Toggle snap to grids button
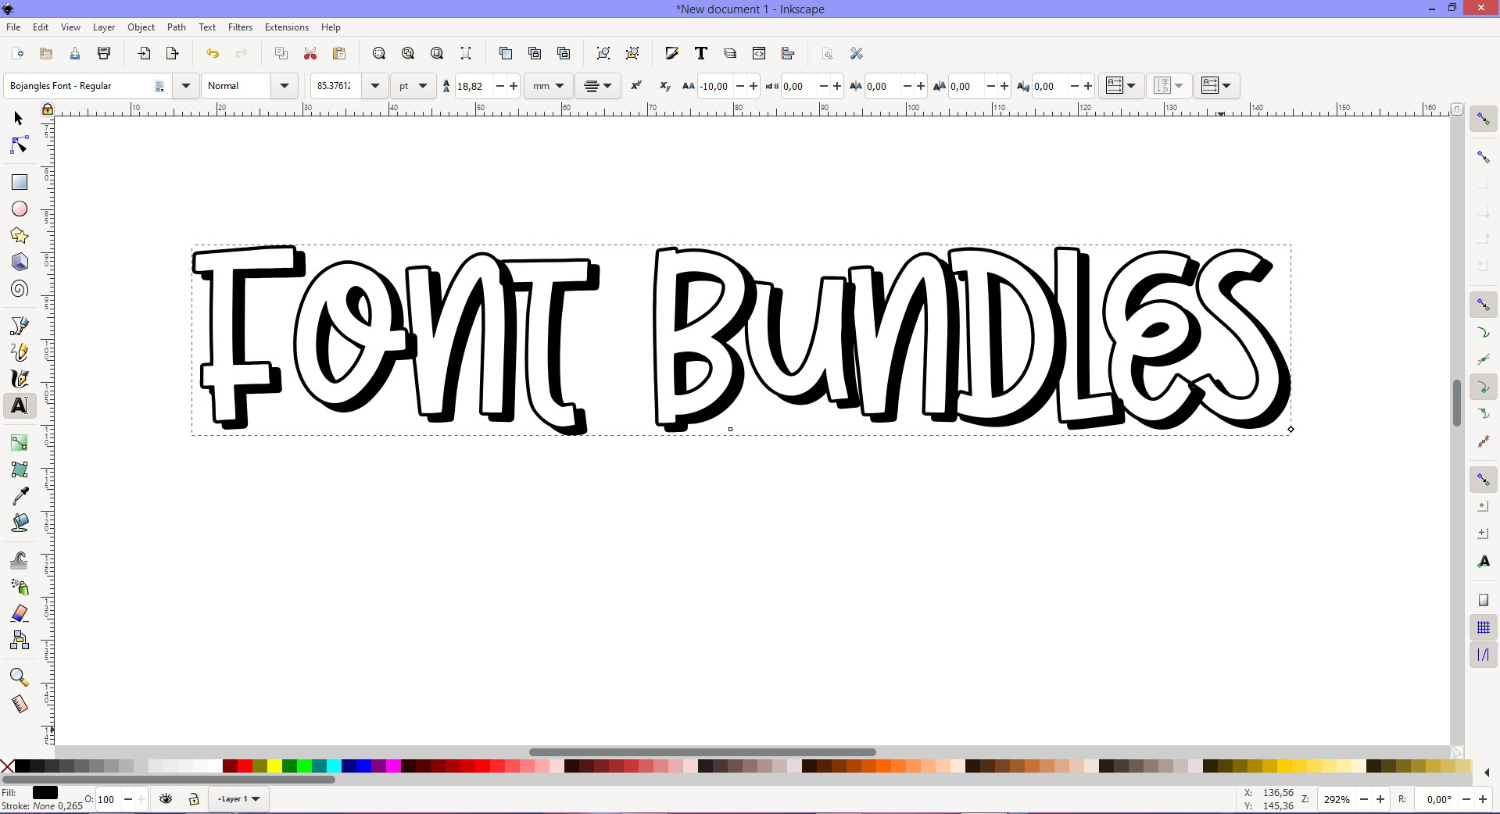The height and width of the screenshot is (814, 1500). click(1483, 628)
